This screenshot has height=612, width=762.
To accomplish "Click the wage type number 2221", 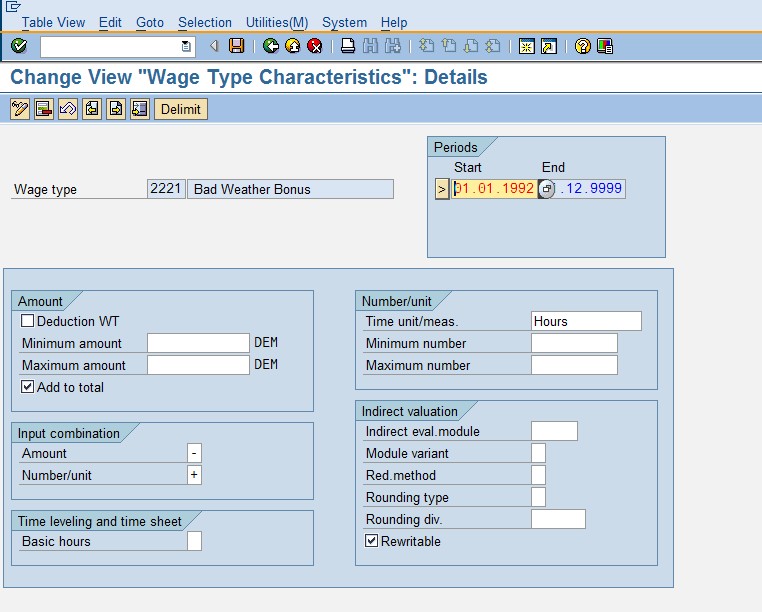I will (166, 189).
